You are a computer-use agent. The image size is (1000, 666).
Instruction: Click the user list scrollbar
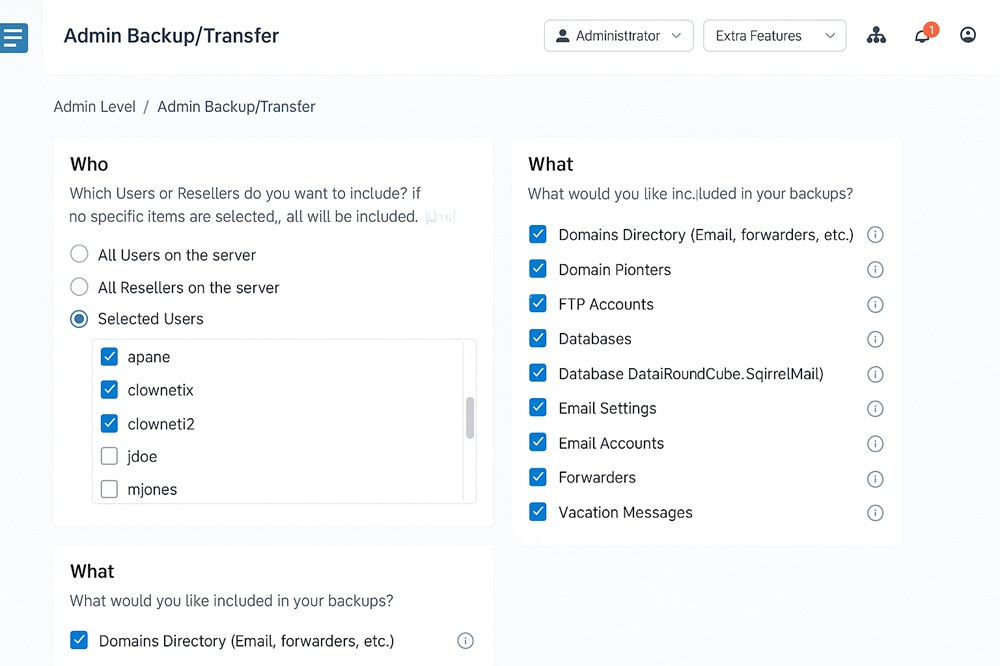(470, 417)
